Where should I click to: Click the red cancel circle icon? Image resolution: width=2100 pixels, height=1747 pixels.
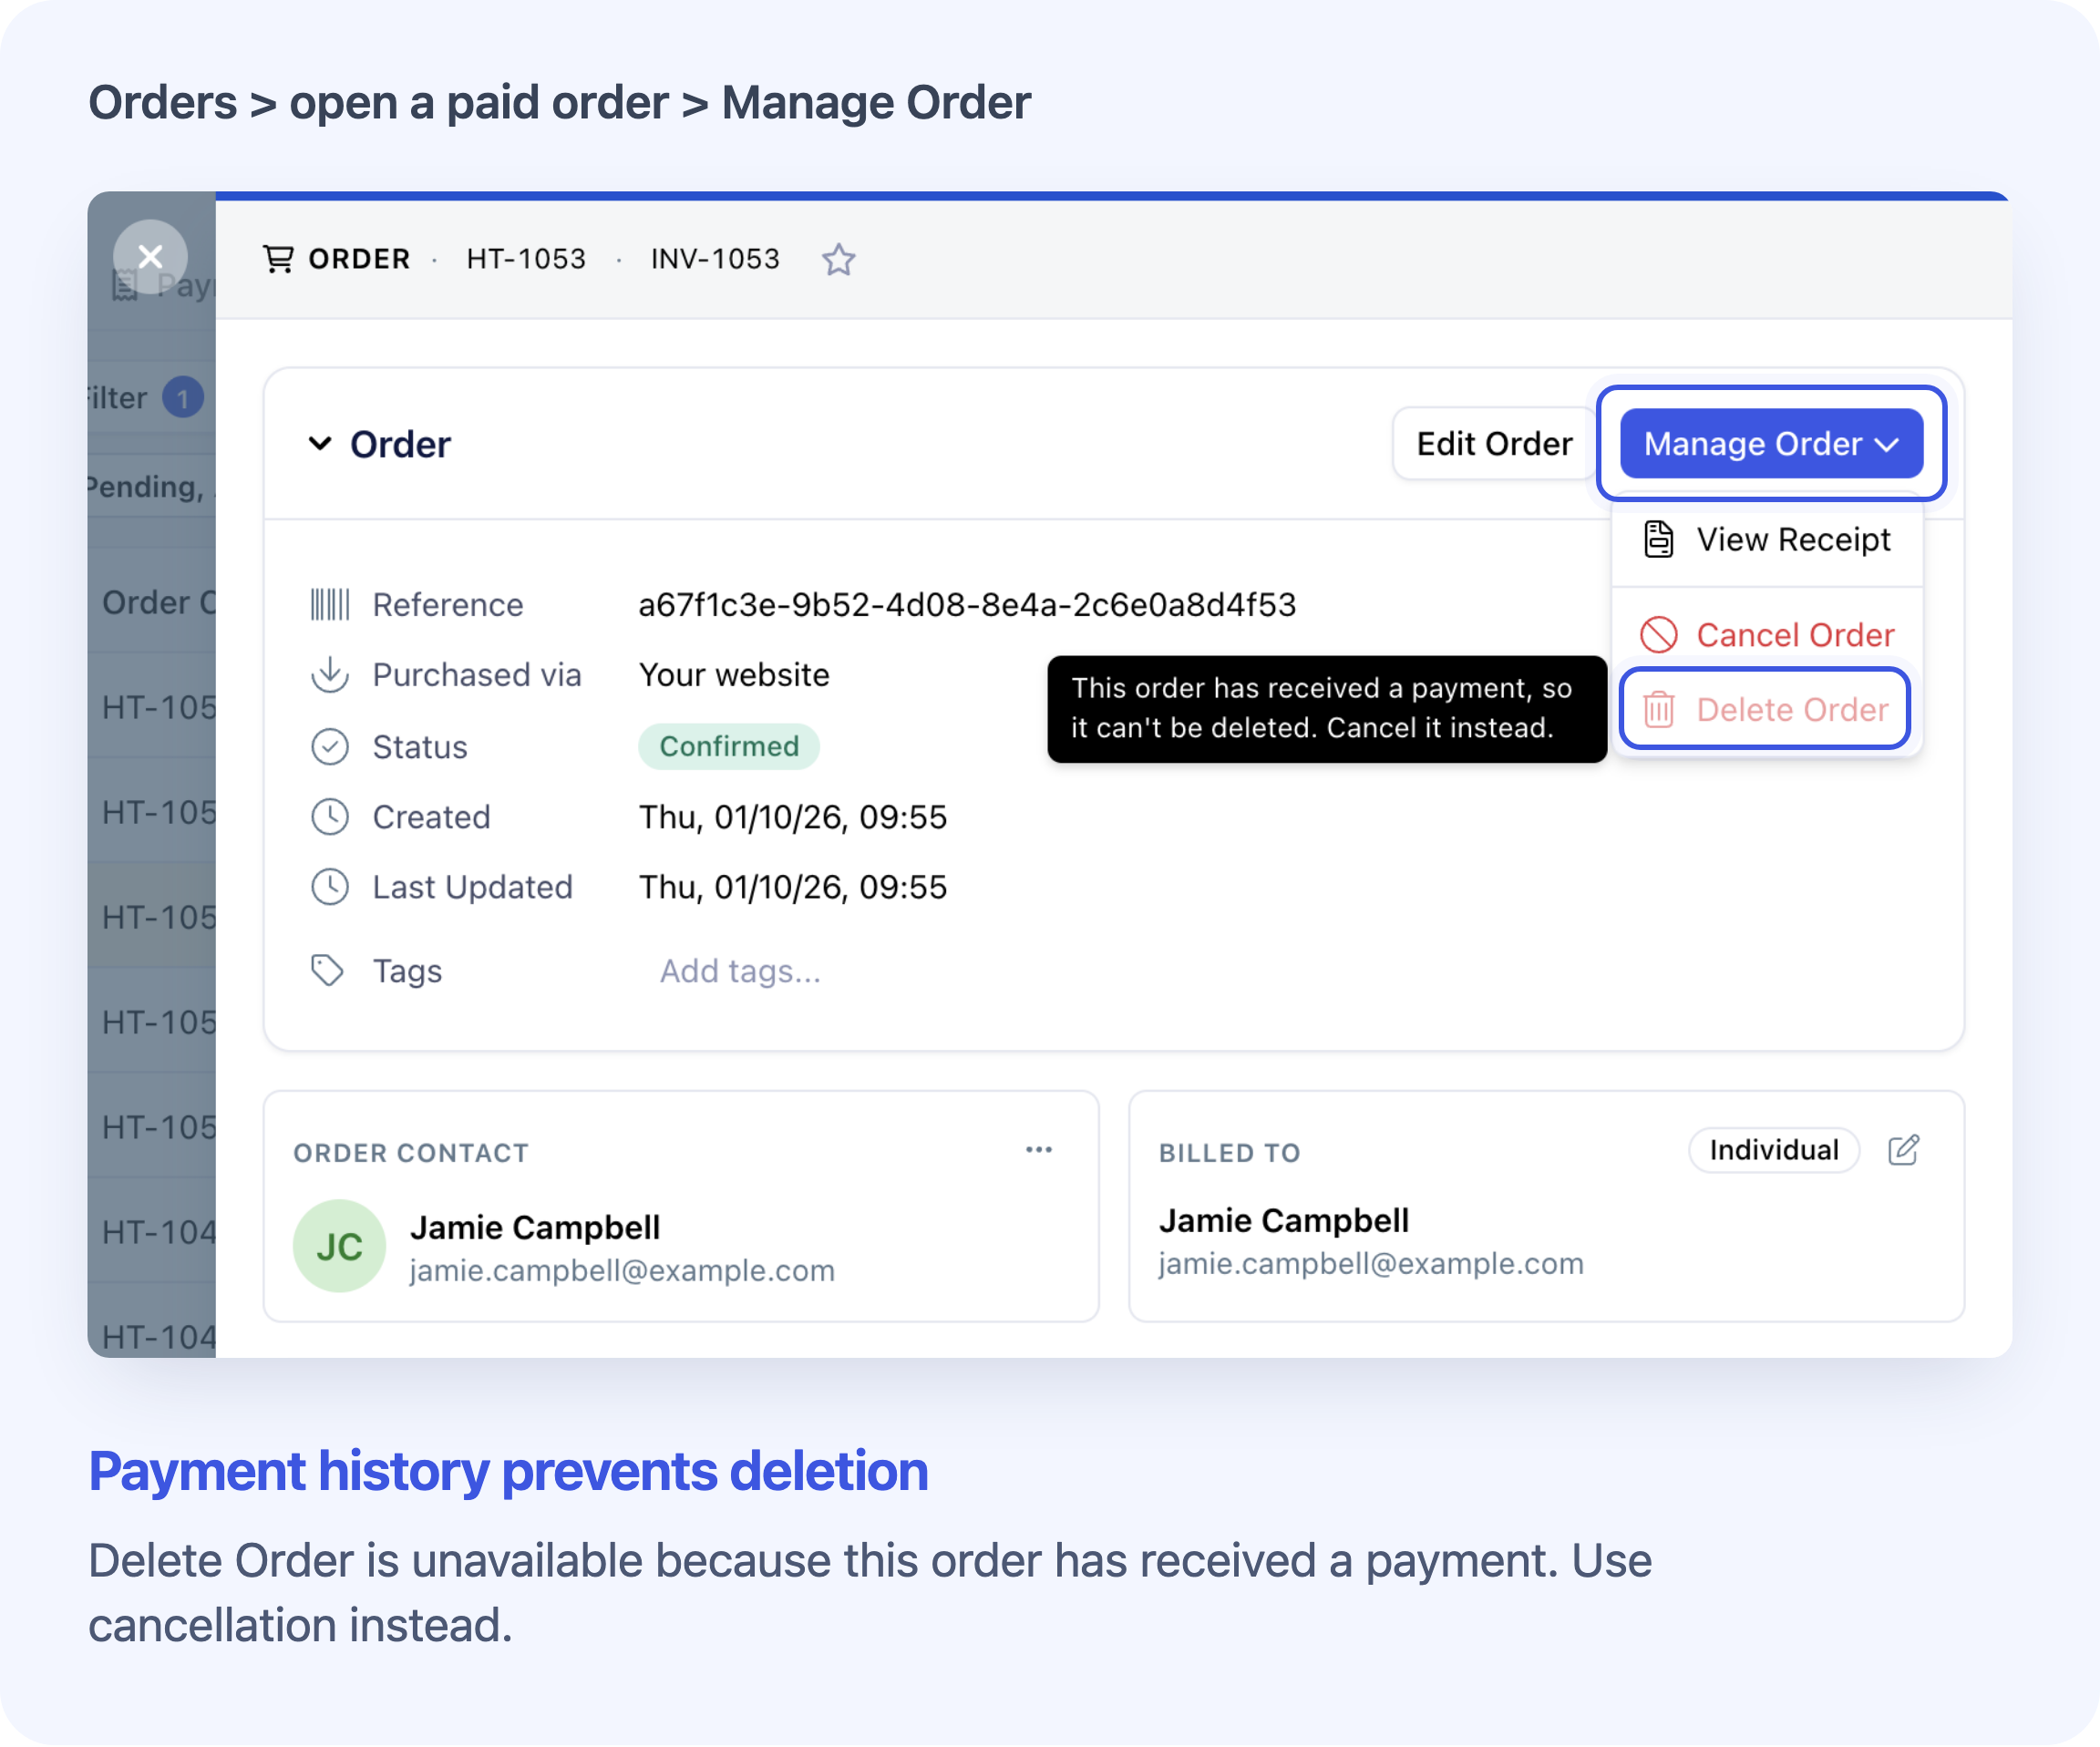click(1658, 634)
